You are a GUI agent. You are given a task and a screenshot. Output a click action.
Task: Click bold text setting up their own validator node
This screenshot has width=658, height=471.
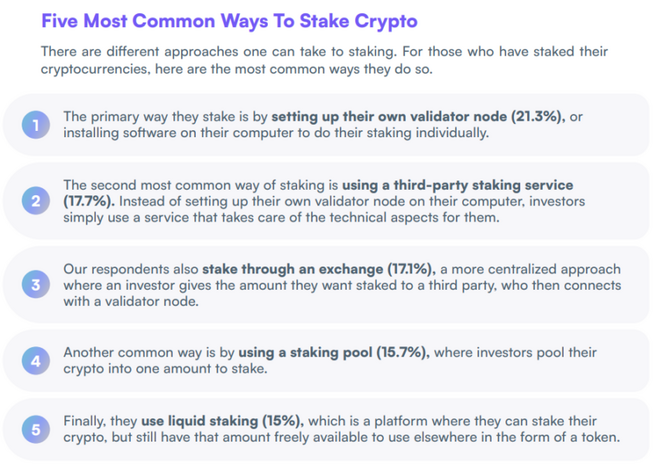[389, 116]
